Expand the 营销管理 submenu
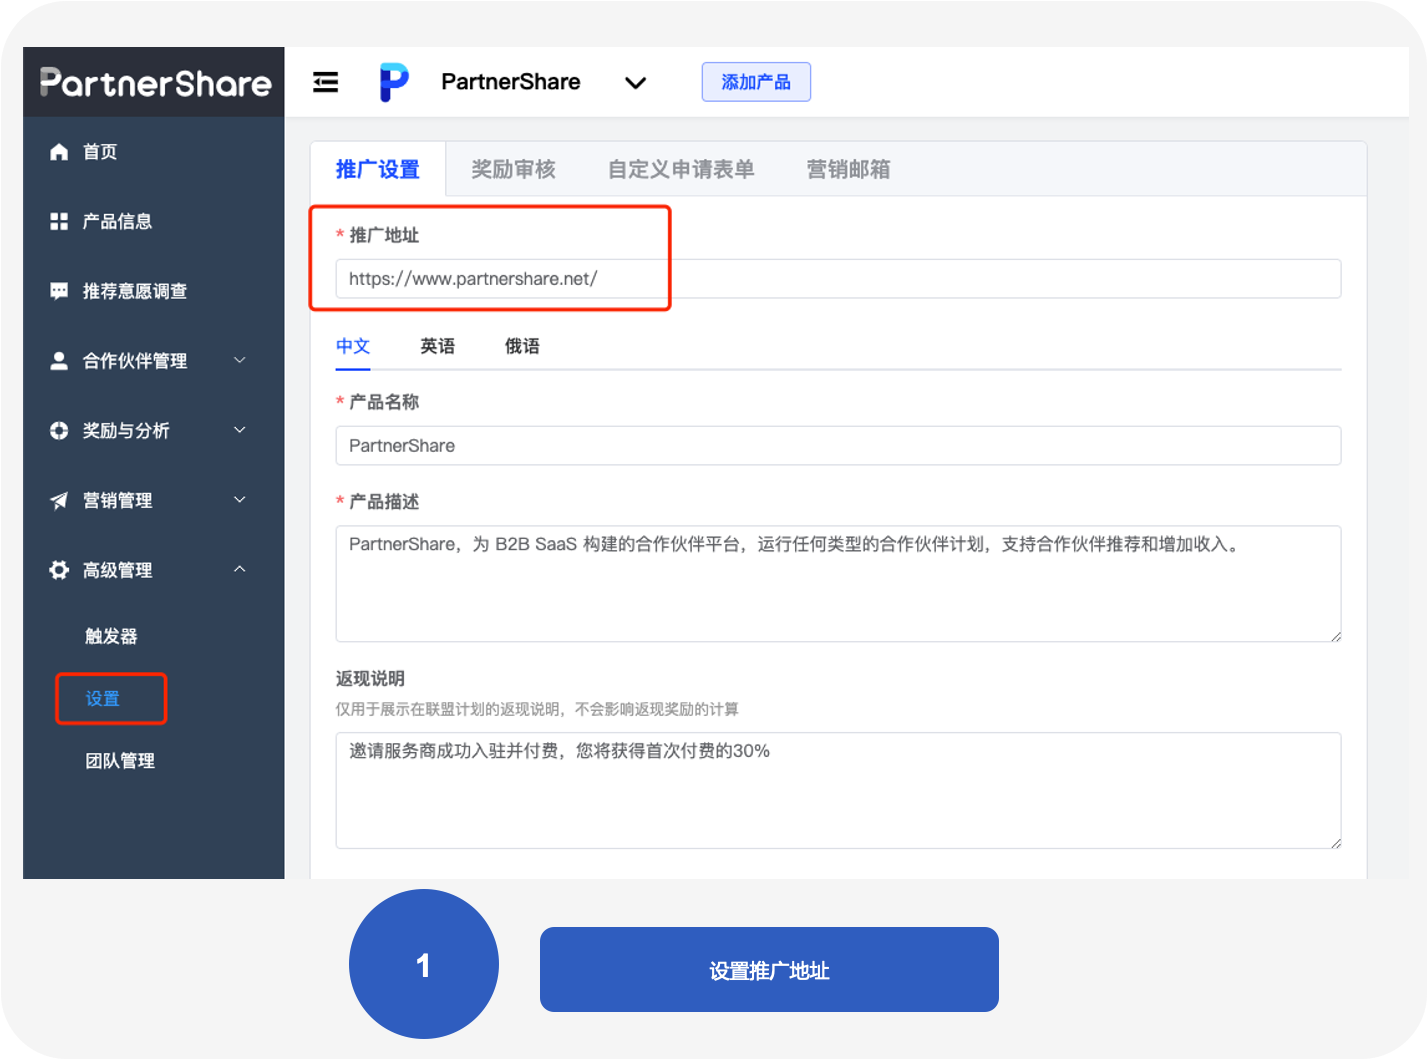The image size is (1428, 1060). (239, 499)
